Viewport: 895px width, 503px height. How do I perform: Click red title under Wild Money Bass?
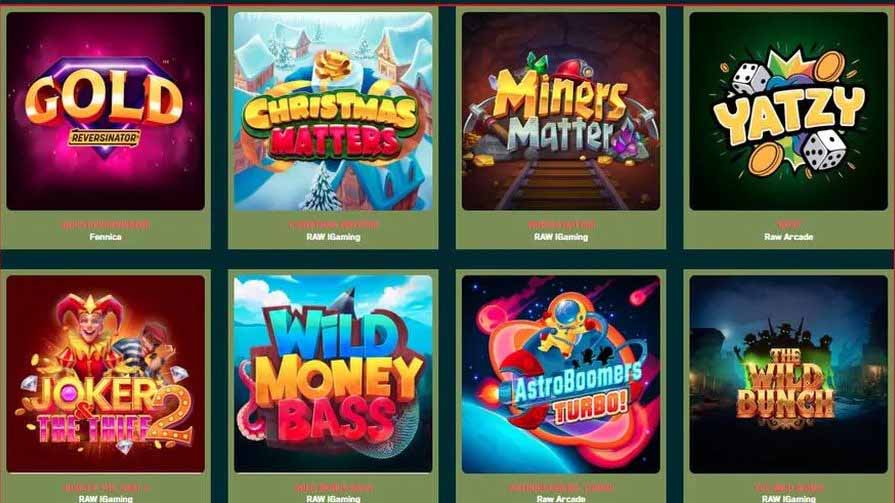333,488
